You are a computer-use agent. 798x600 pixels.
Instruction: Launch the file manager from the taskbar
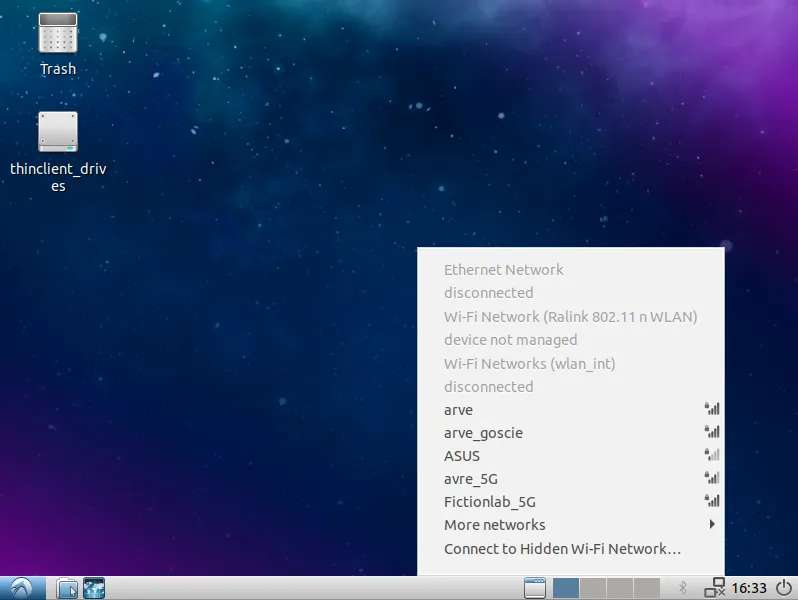coord(67,588)
